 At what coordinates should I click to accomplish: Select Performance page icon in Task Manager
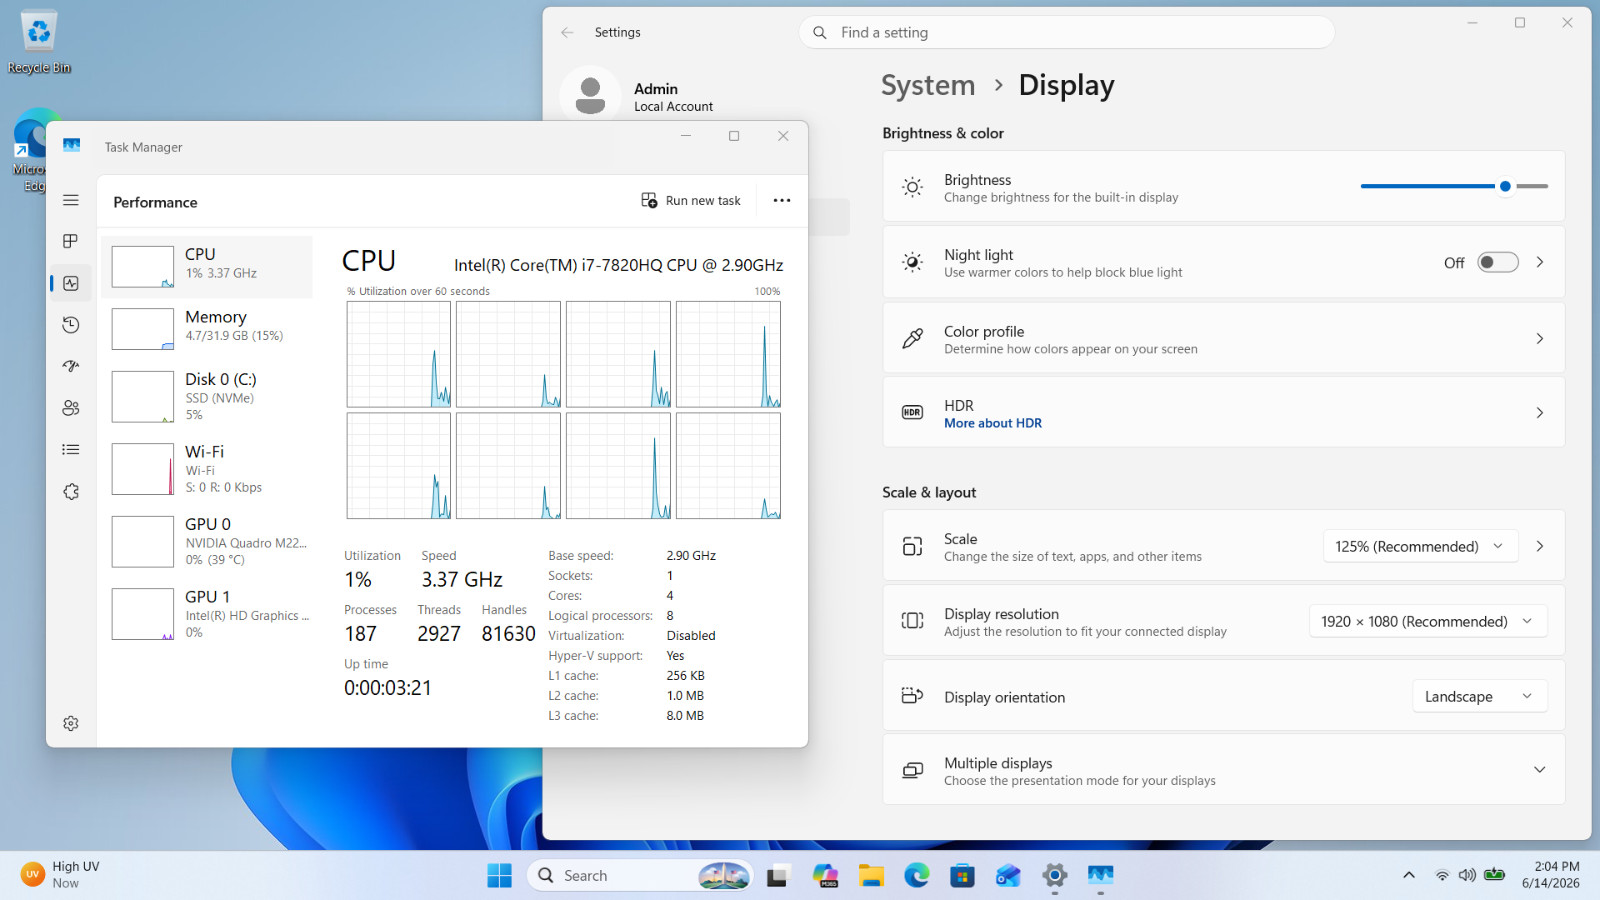pos(71,283)
